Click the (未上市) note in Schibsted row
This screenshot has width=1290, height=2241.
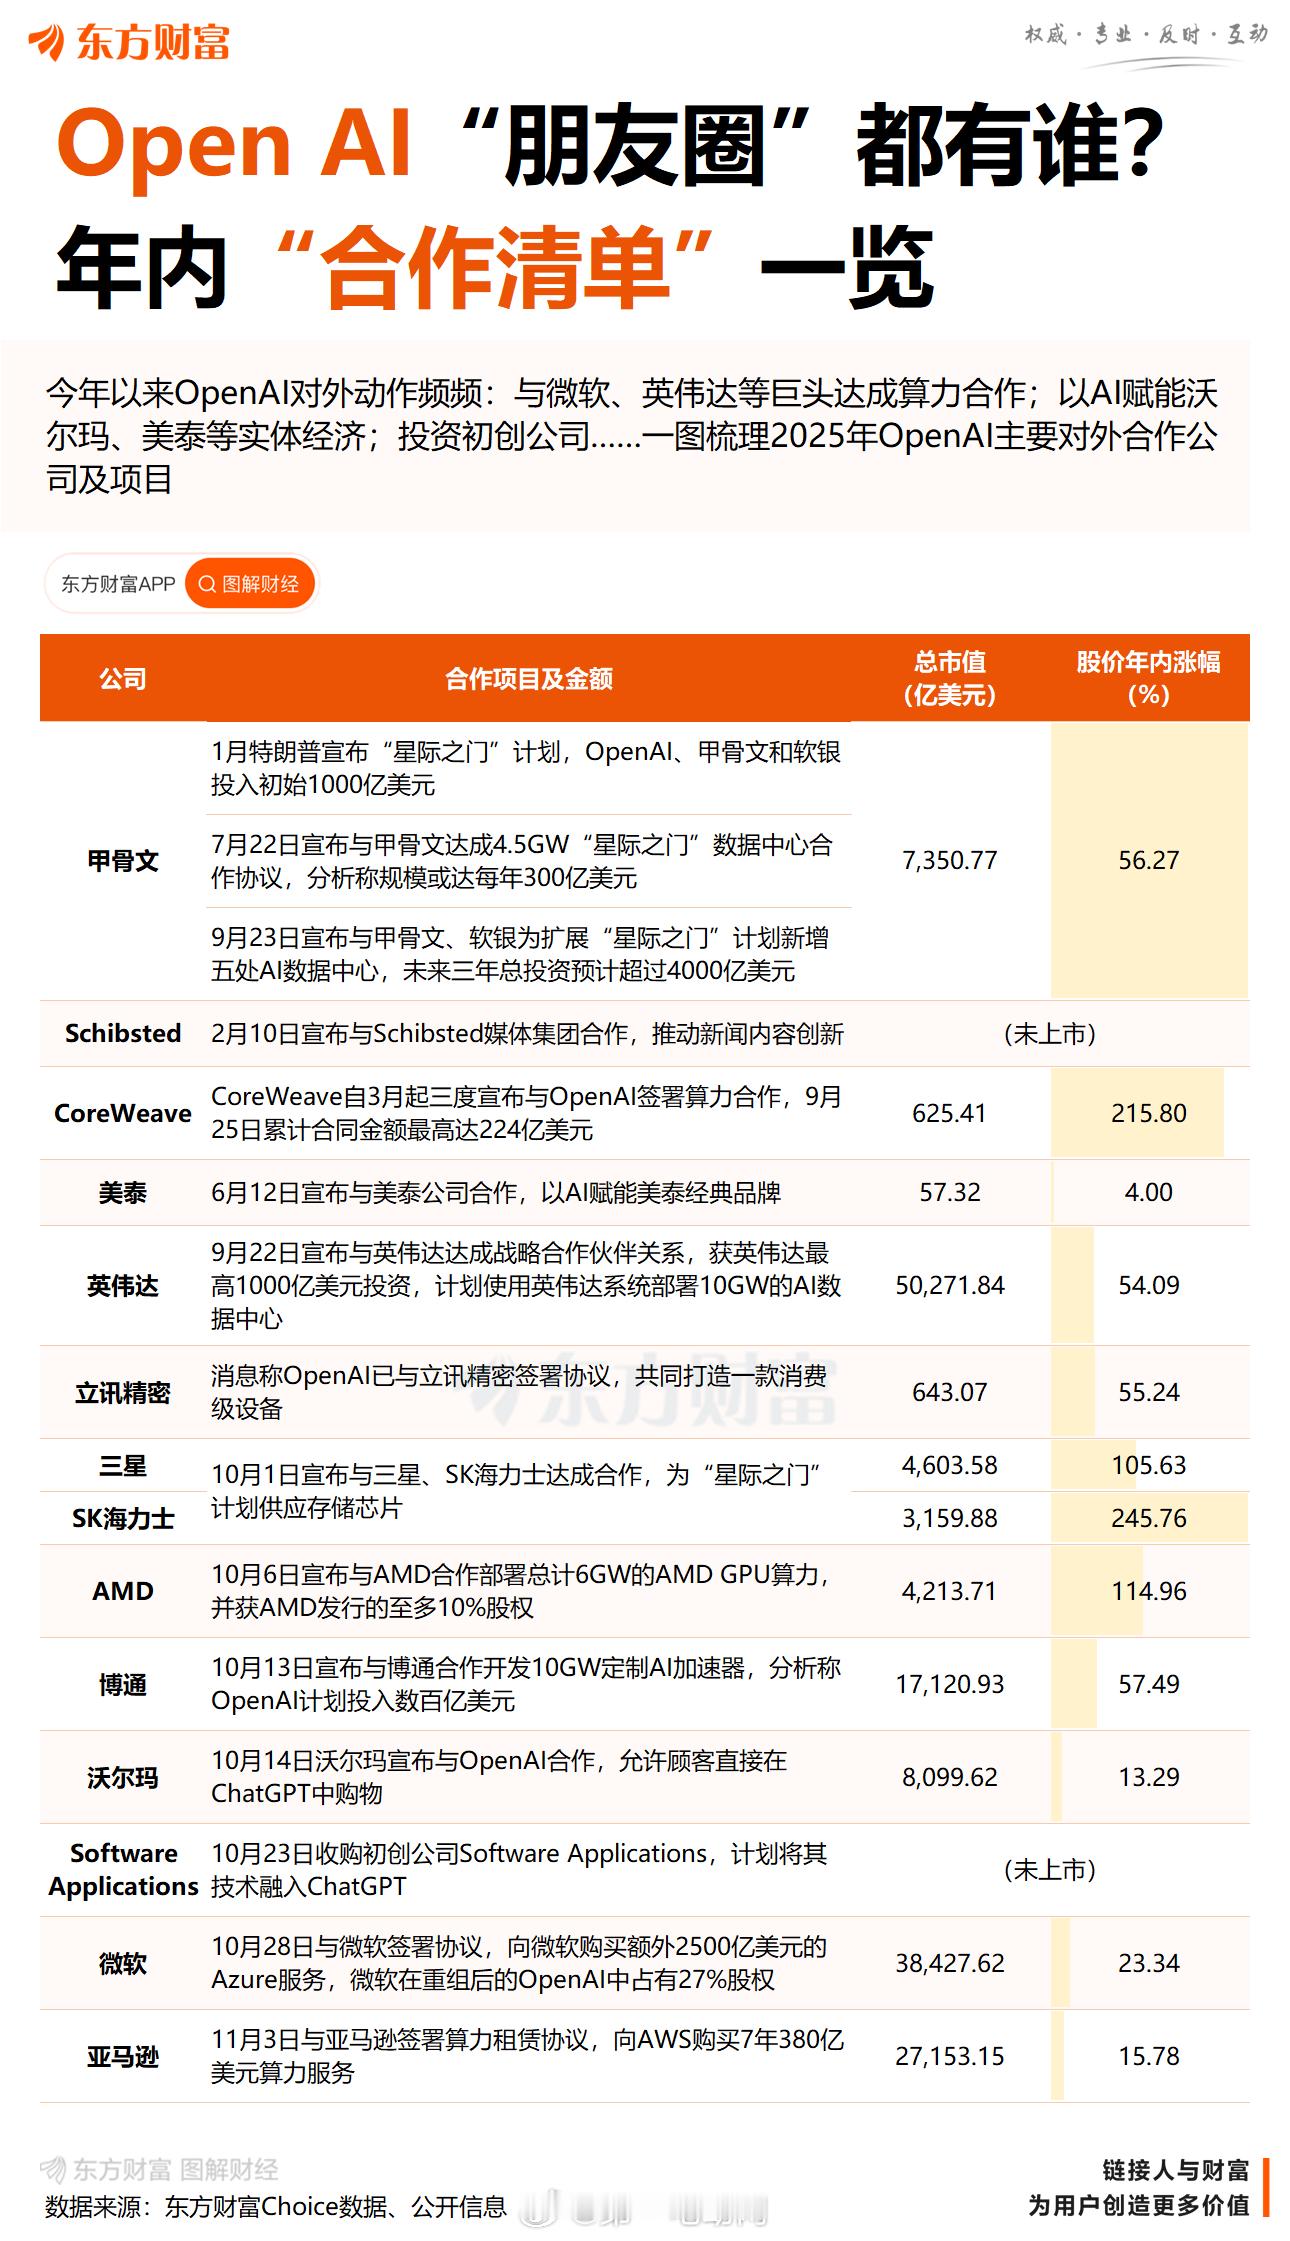1050,1033
